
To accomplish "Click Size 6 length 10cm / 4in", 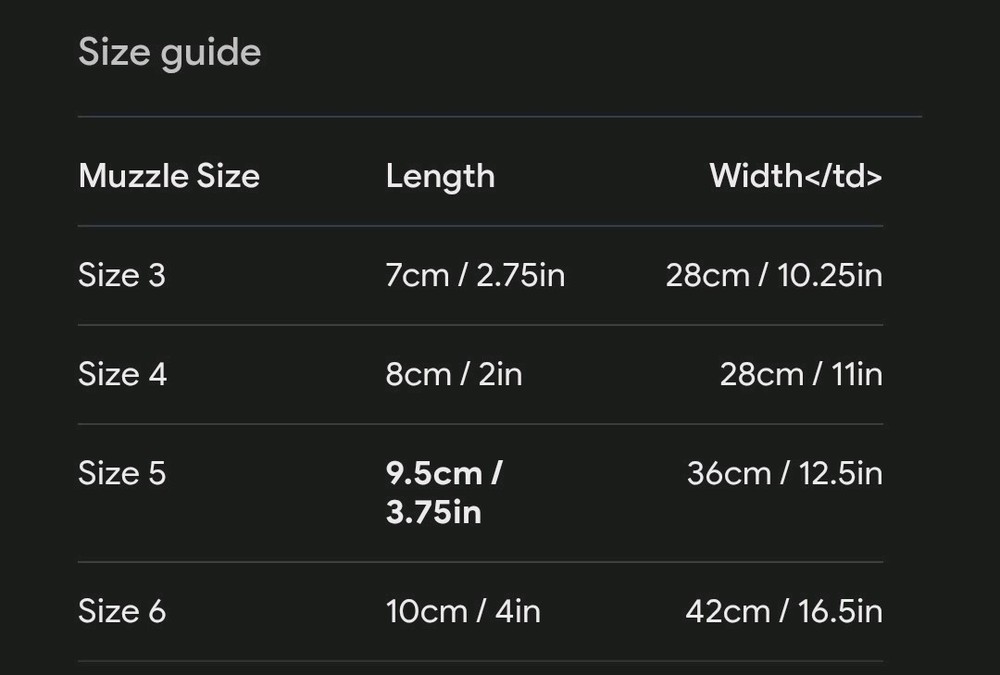I will [x=463, y=611].
